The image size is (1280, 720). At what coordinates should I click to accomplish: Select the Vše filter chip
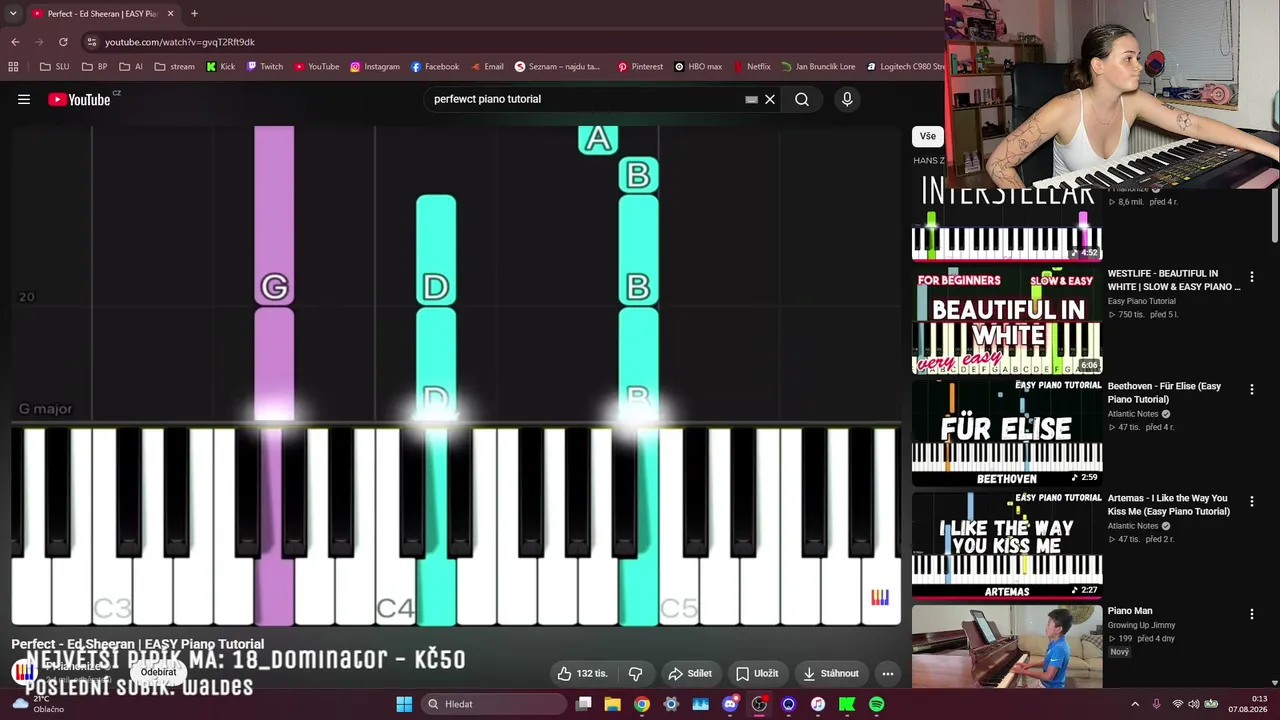tap(928, 136)
